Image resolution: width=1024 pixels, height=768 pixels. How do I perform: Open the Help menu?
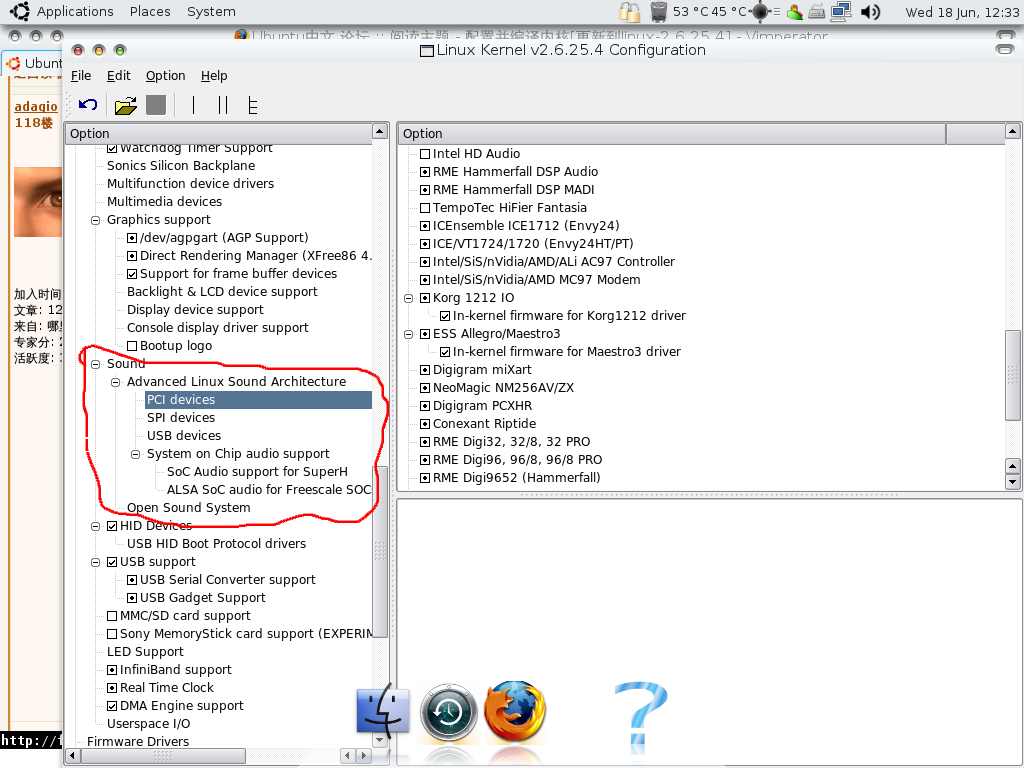click(214, 76)
